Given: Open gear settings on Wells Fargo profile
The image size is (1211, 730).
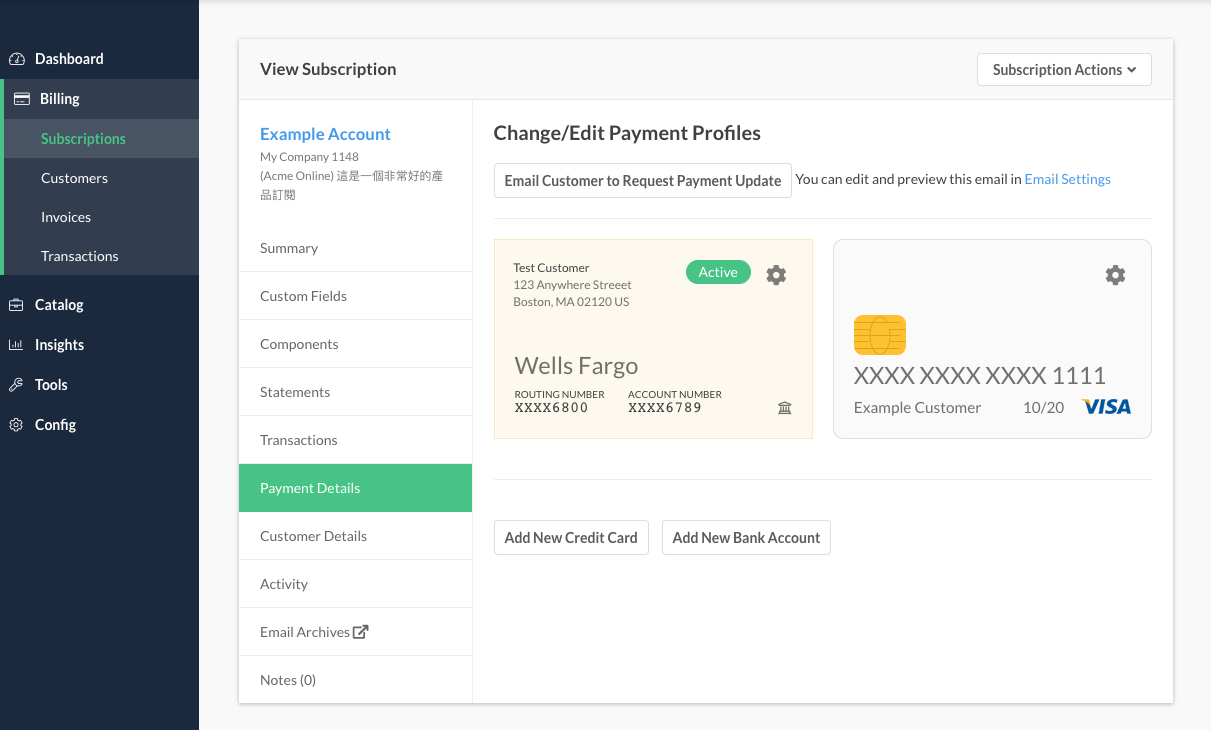Looking at the screenshot, I should point(776,275).
